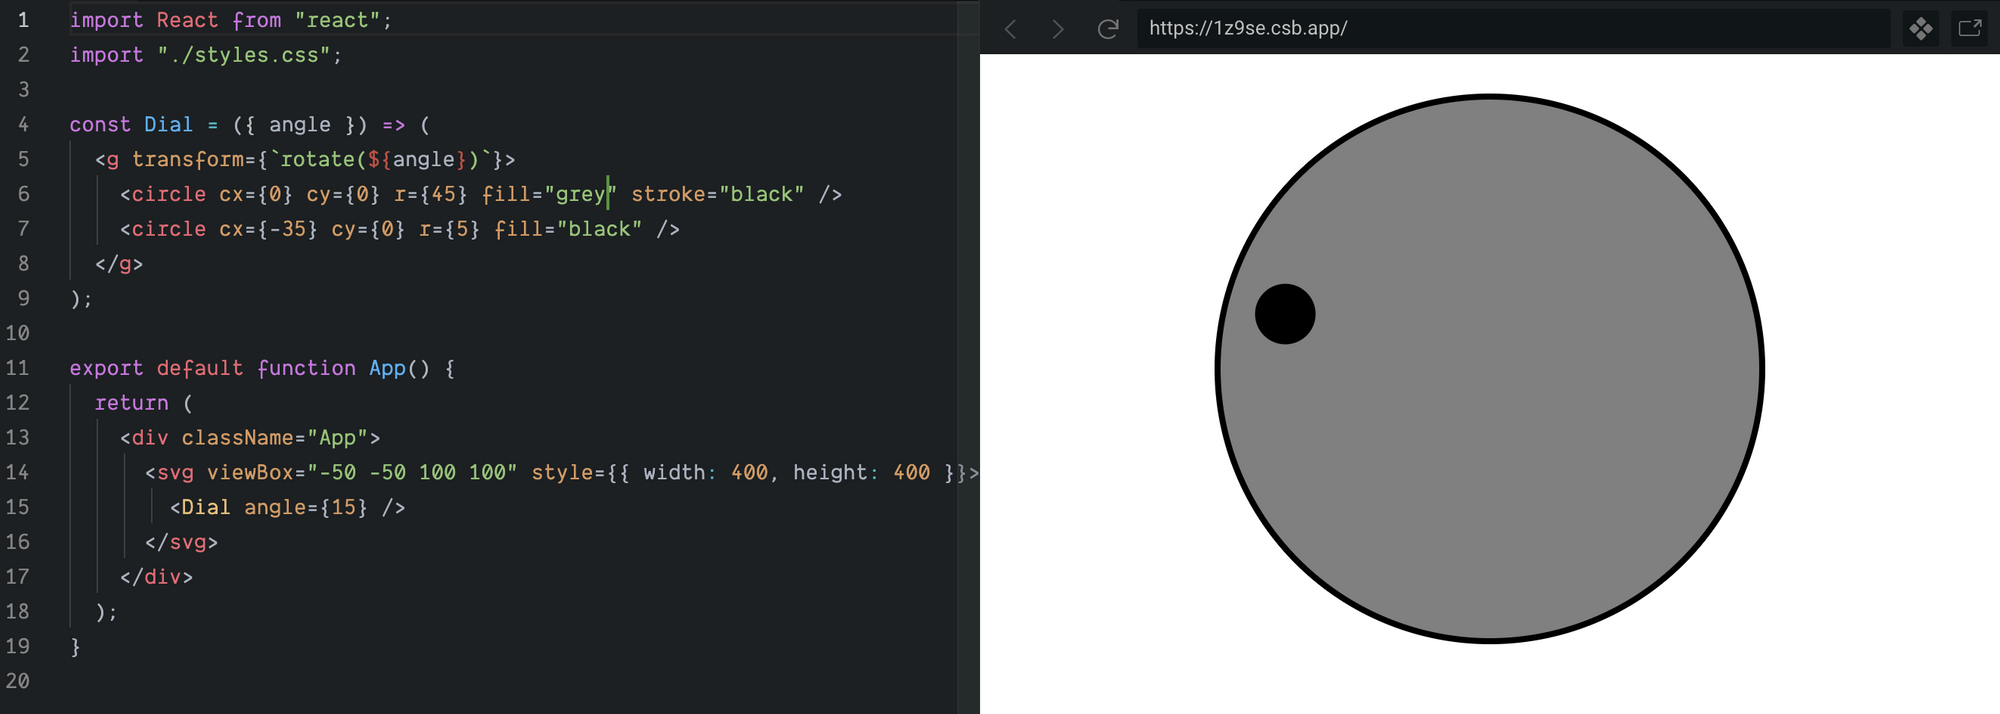Click the four-diamond icon beside the URL bar
The width and height of the screenshot is (2000, 714).
pos(1921,28)
